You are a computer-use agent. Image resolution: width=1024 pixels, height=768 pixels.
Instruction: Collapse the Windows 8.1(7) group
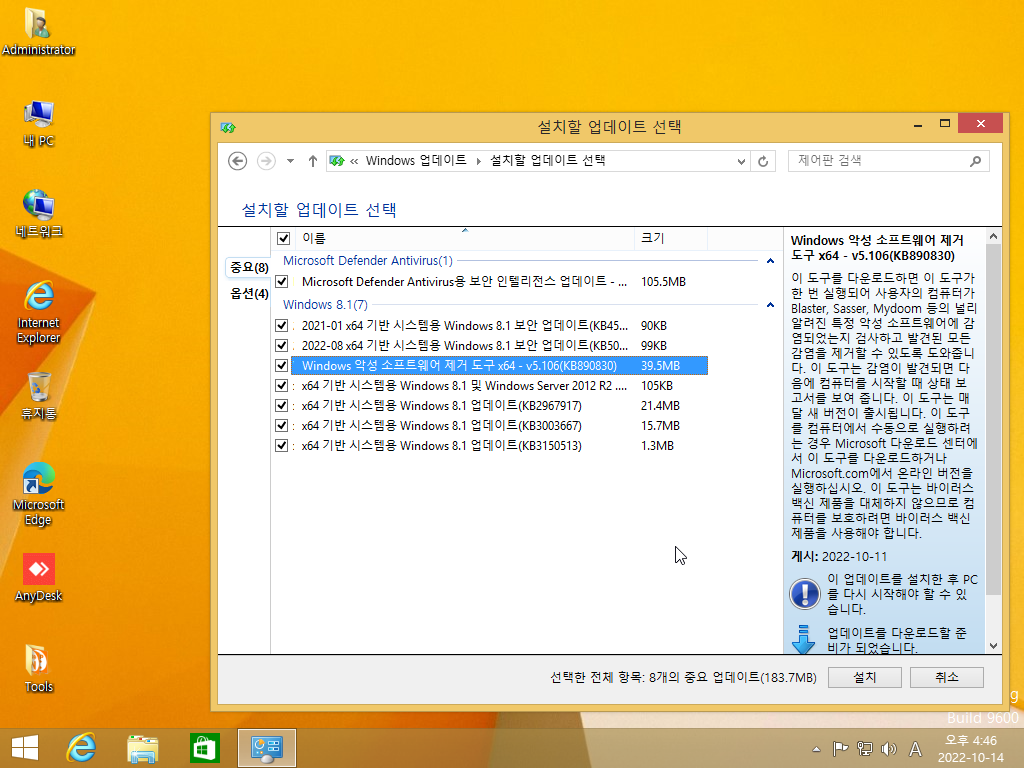771,304
